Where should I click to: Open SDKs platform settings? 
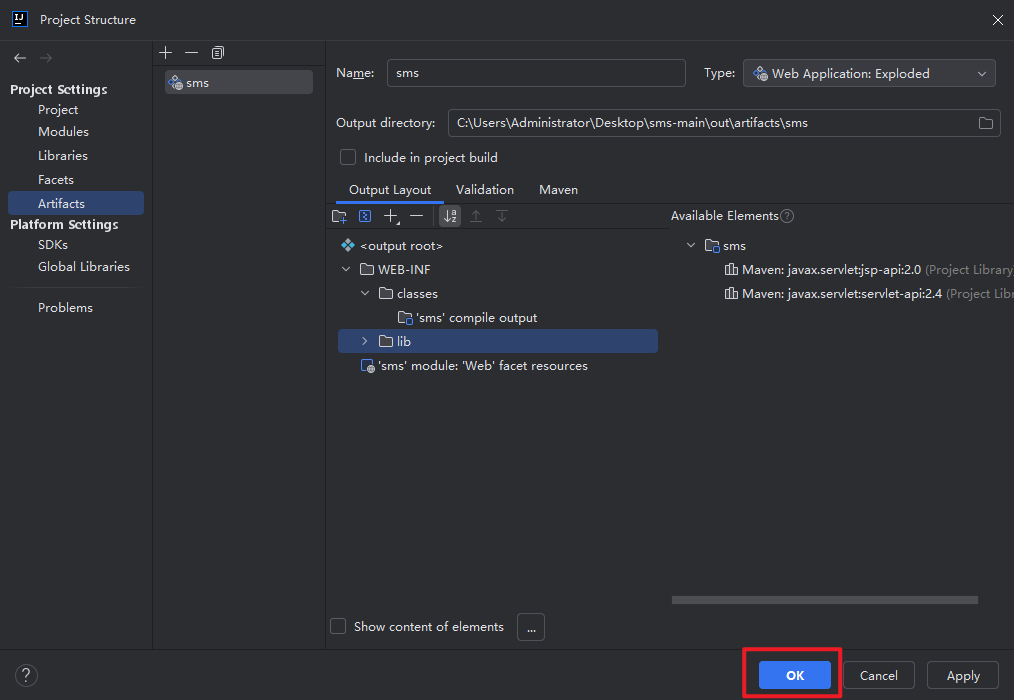[53, 245]
